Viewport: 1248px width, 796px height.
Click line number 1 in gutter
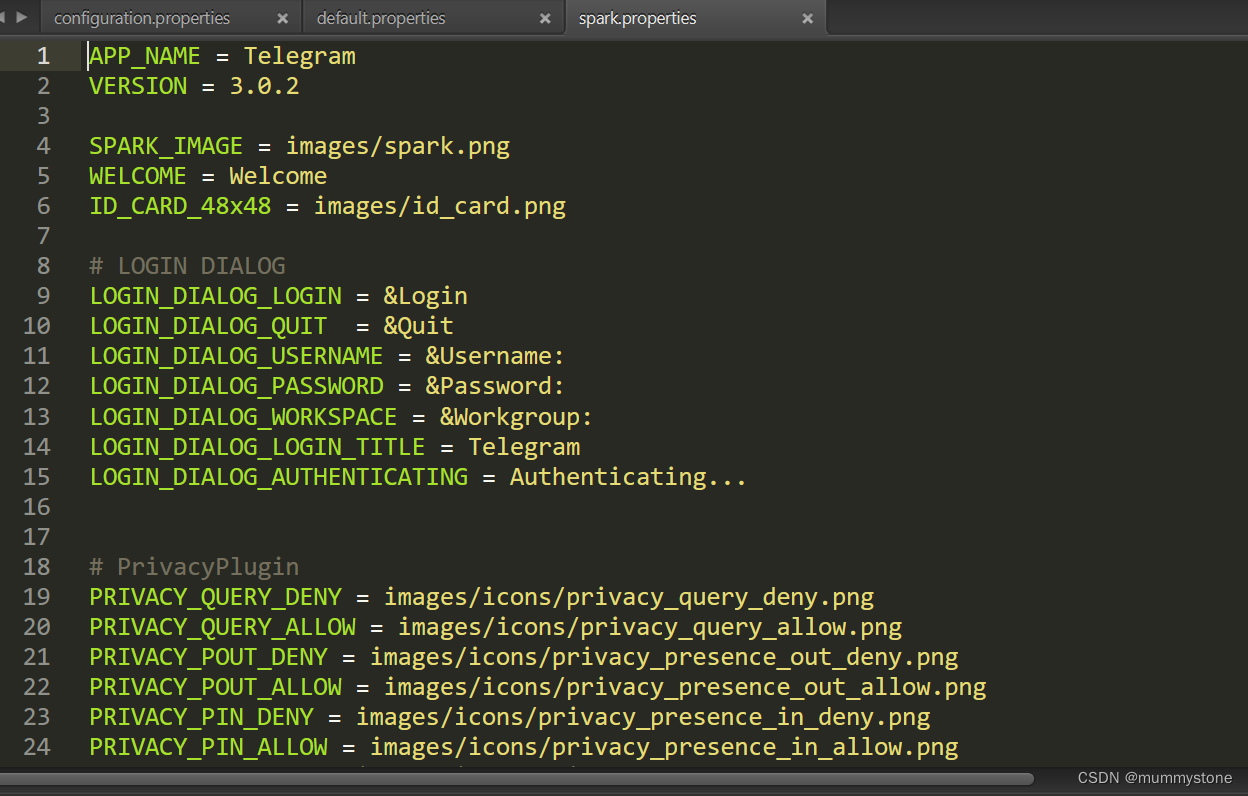43,56
